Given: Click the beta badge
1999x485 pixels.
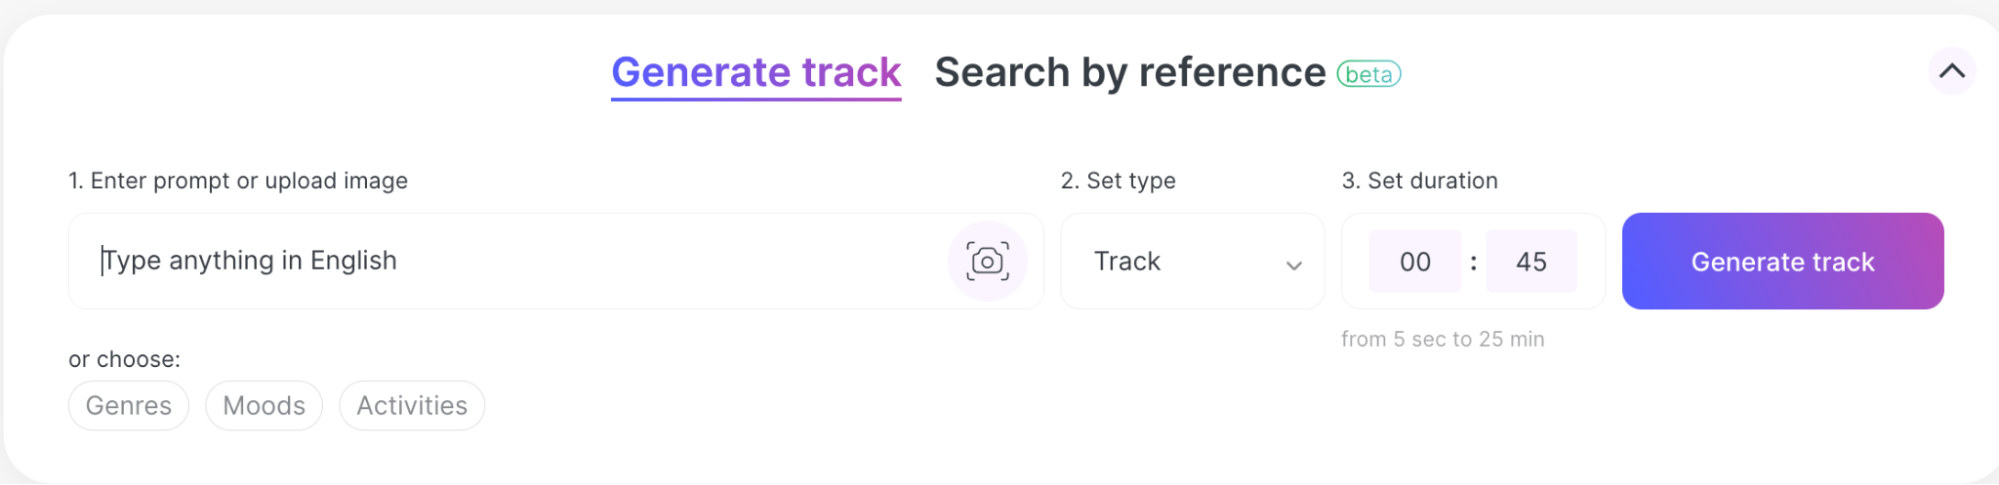Looking at the screenshot, I should 1368,75.
